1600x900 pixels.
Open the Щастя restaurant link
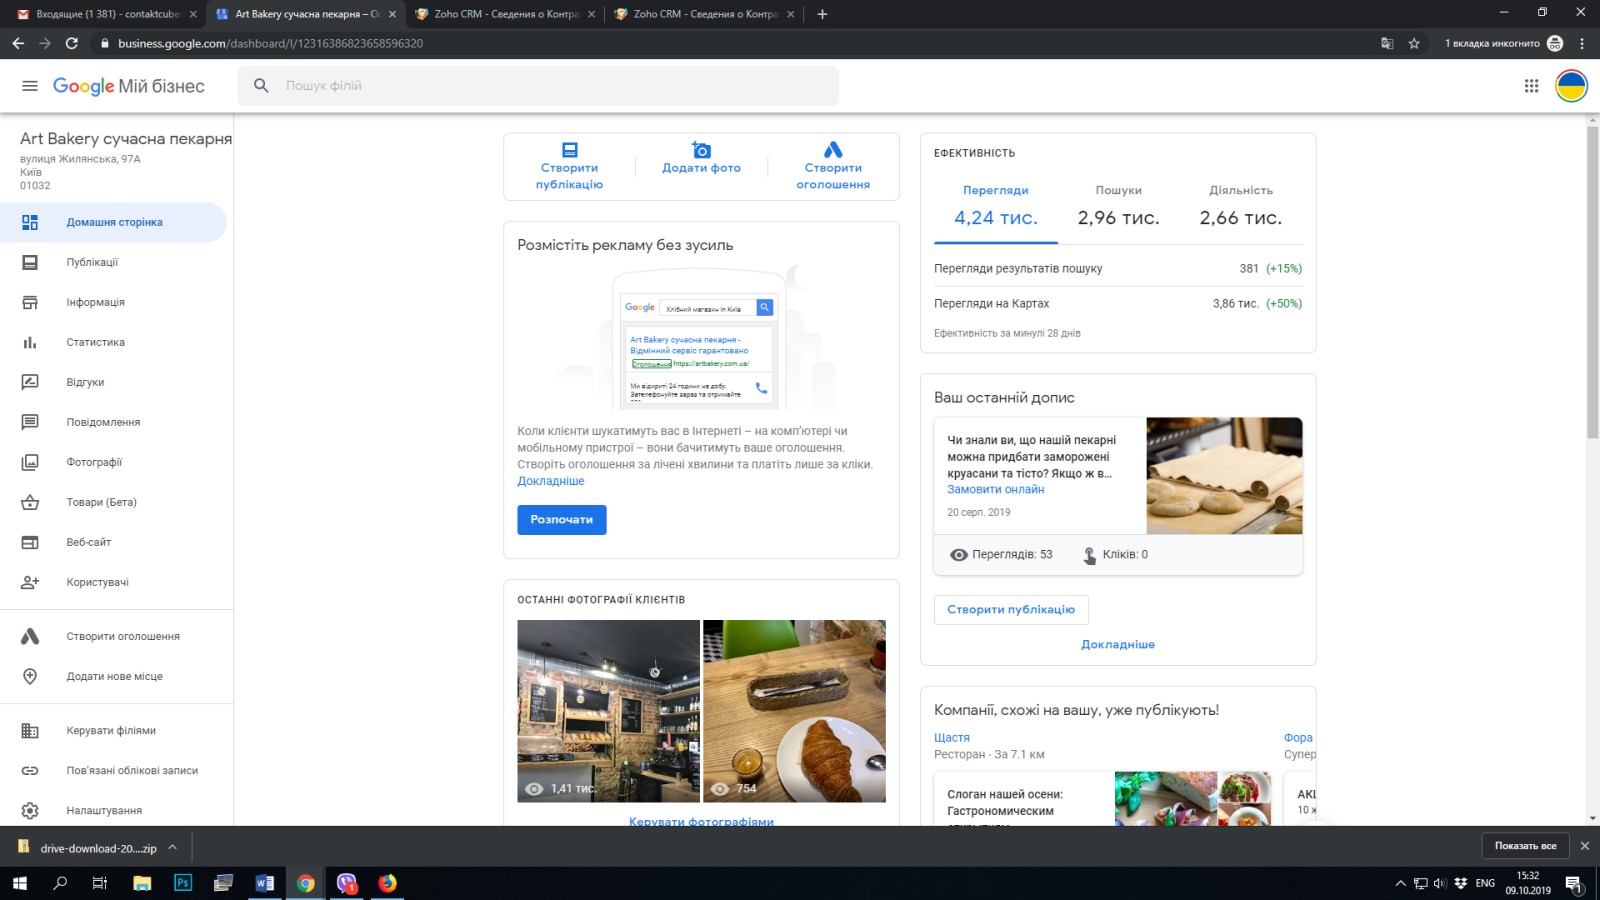[x=952, y=738]
